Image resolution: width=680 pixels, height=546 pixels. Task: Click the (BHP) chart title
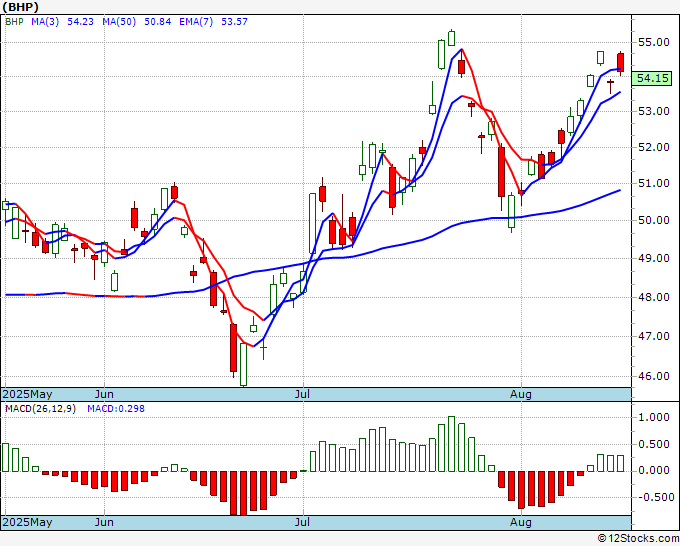pos(20,7)
